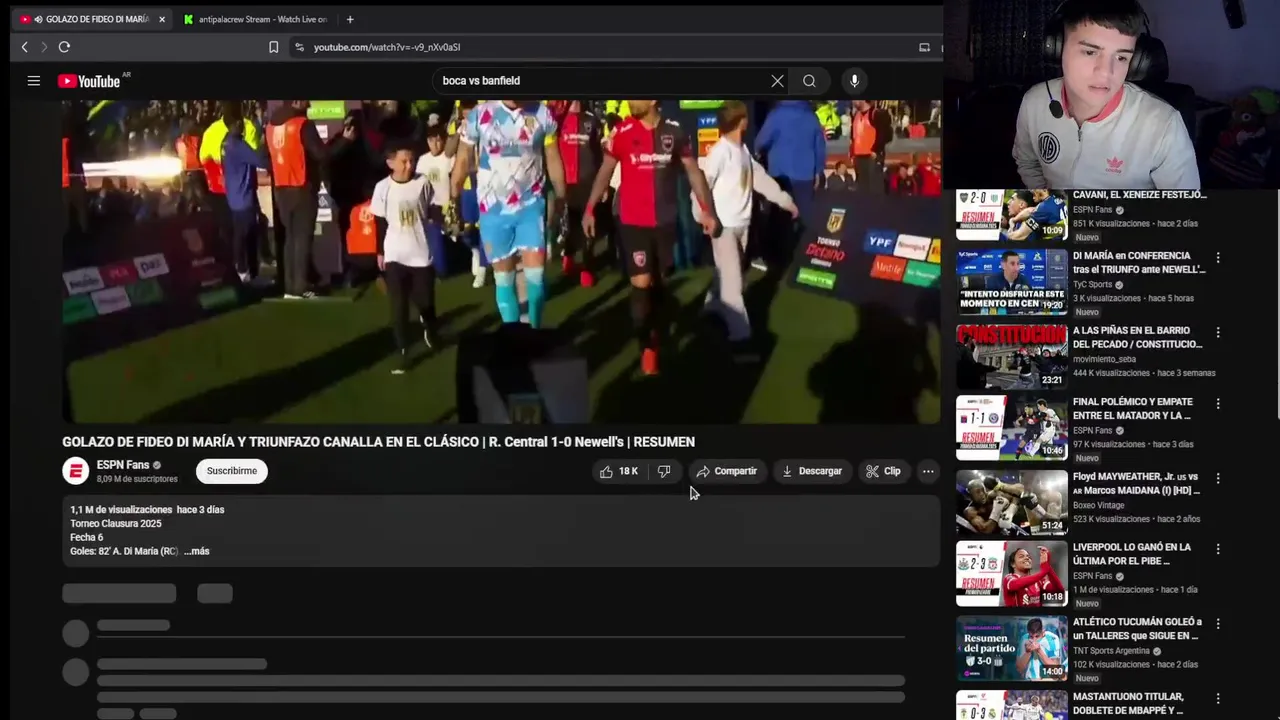Open the site settings icon beside the URL
This screenshot has width=1280, height=720.
(299, 47)
